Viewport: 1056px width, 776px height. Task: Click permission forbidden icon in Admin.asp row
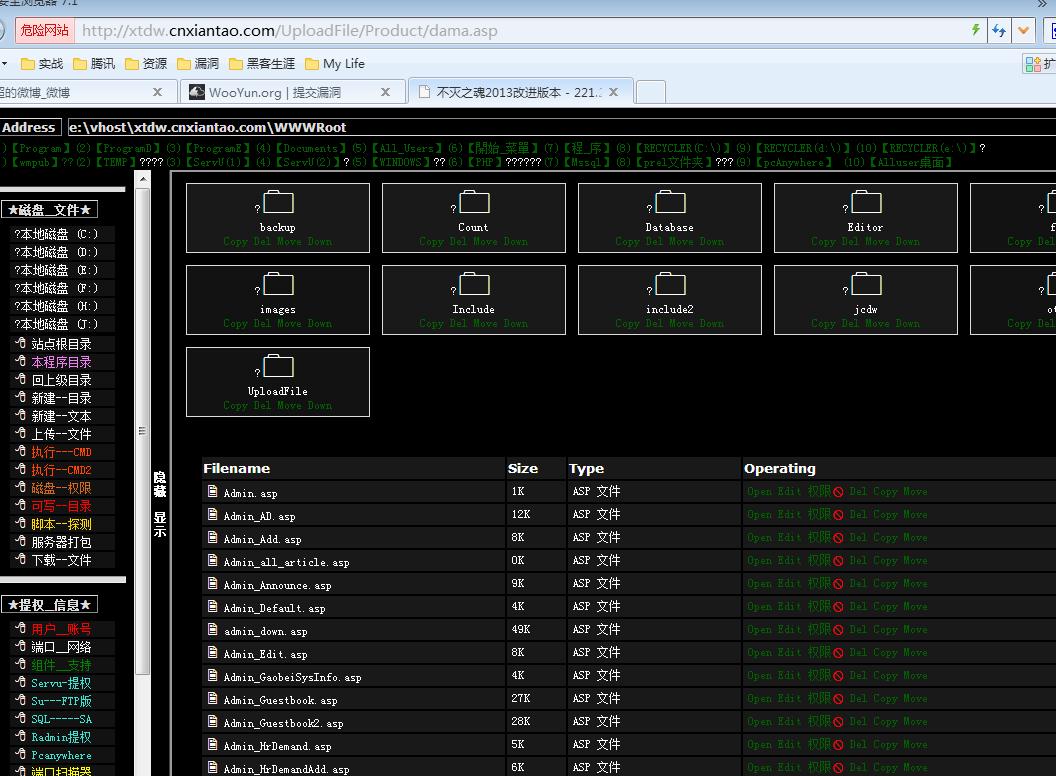838,492
